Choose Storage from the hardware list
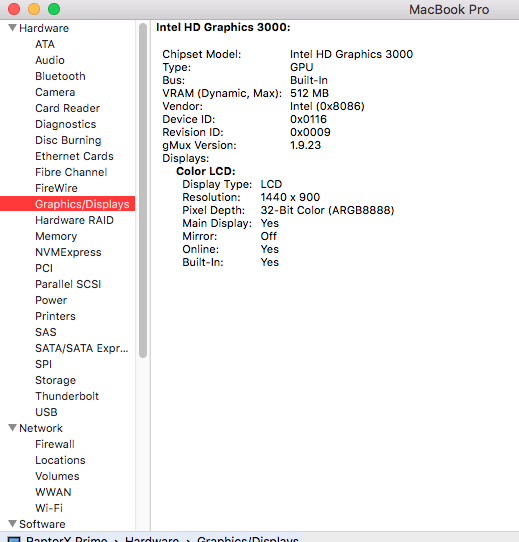Image resolution: width=519 pixels, height=542 pixels. (x=55, y=380)
